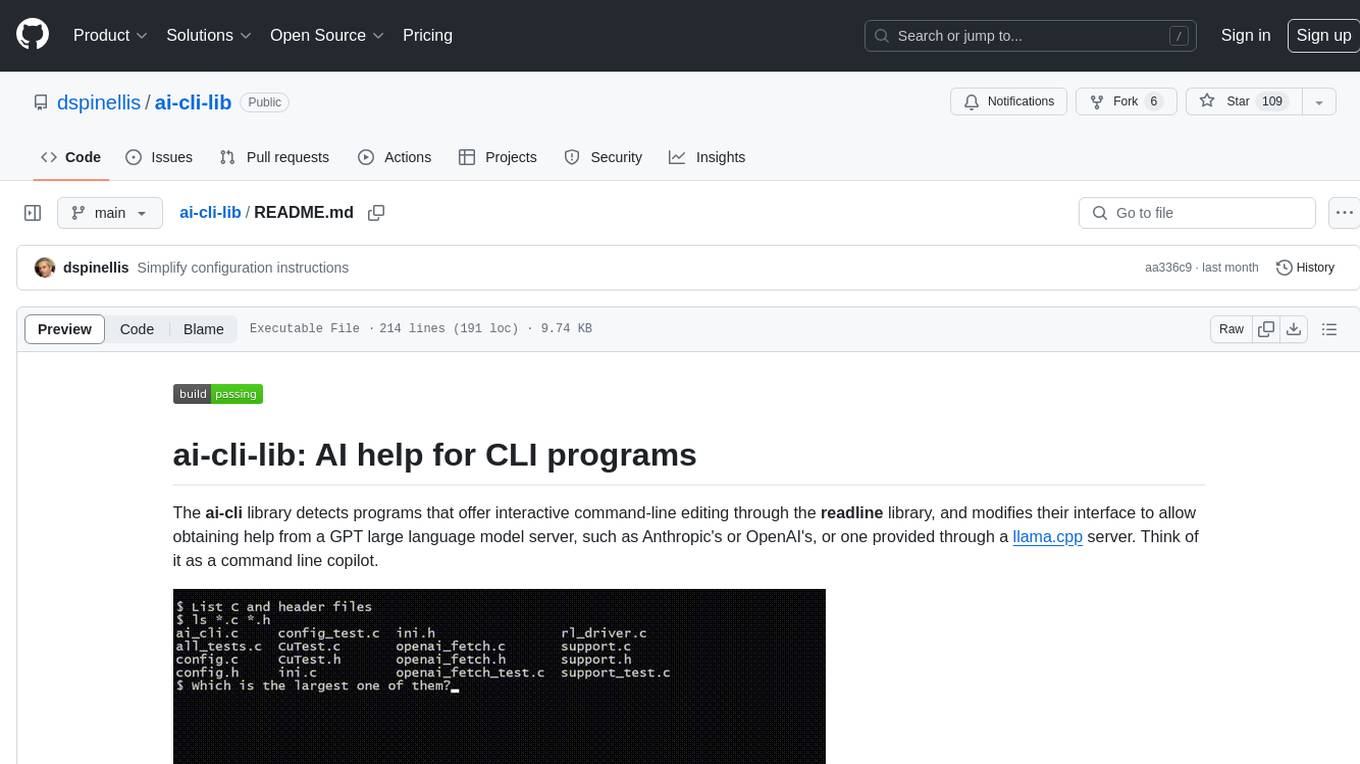Open the Pricing page
This screenshot has height=764, width=1360.
coord(427,35)
